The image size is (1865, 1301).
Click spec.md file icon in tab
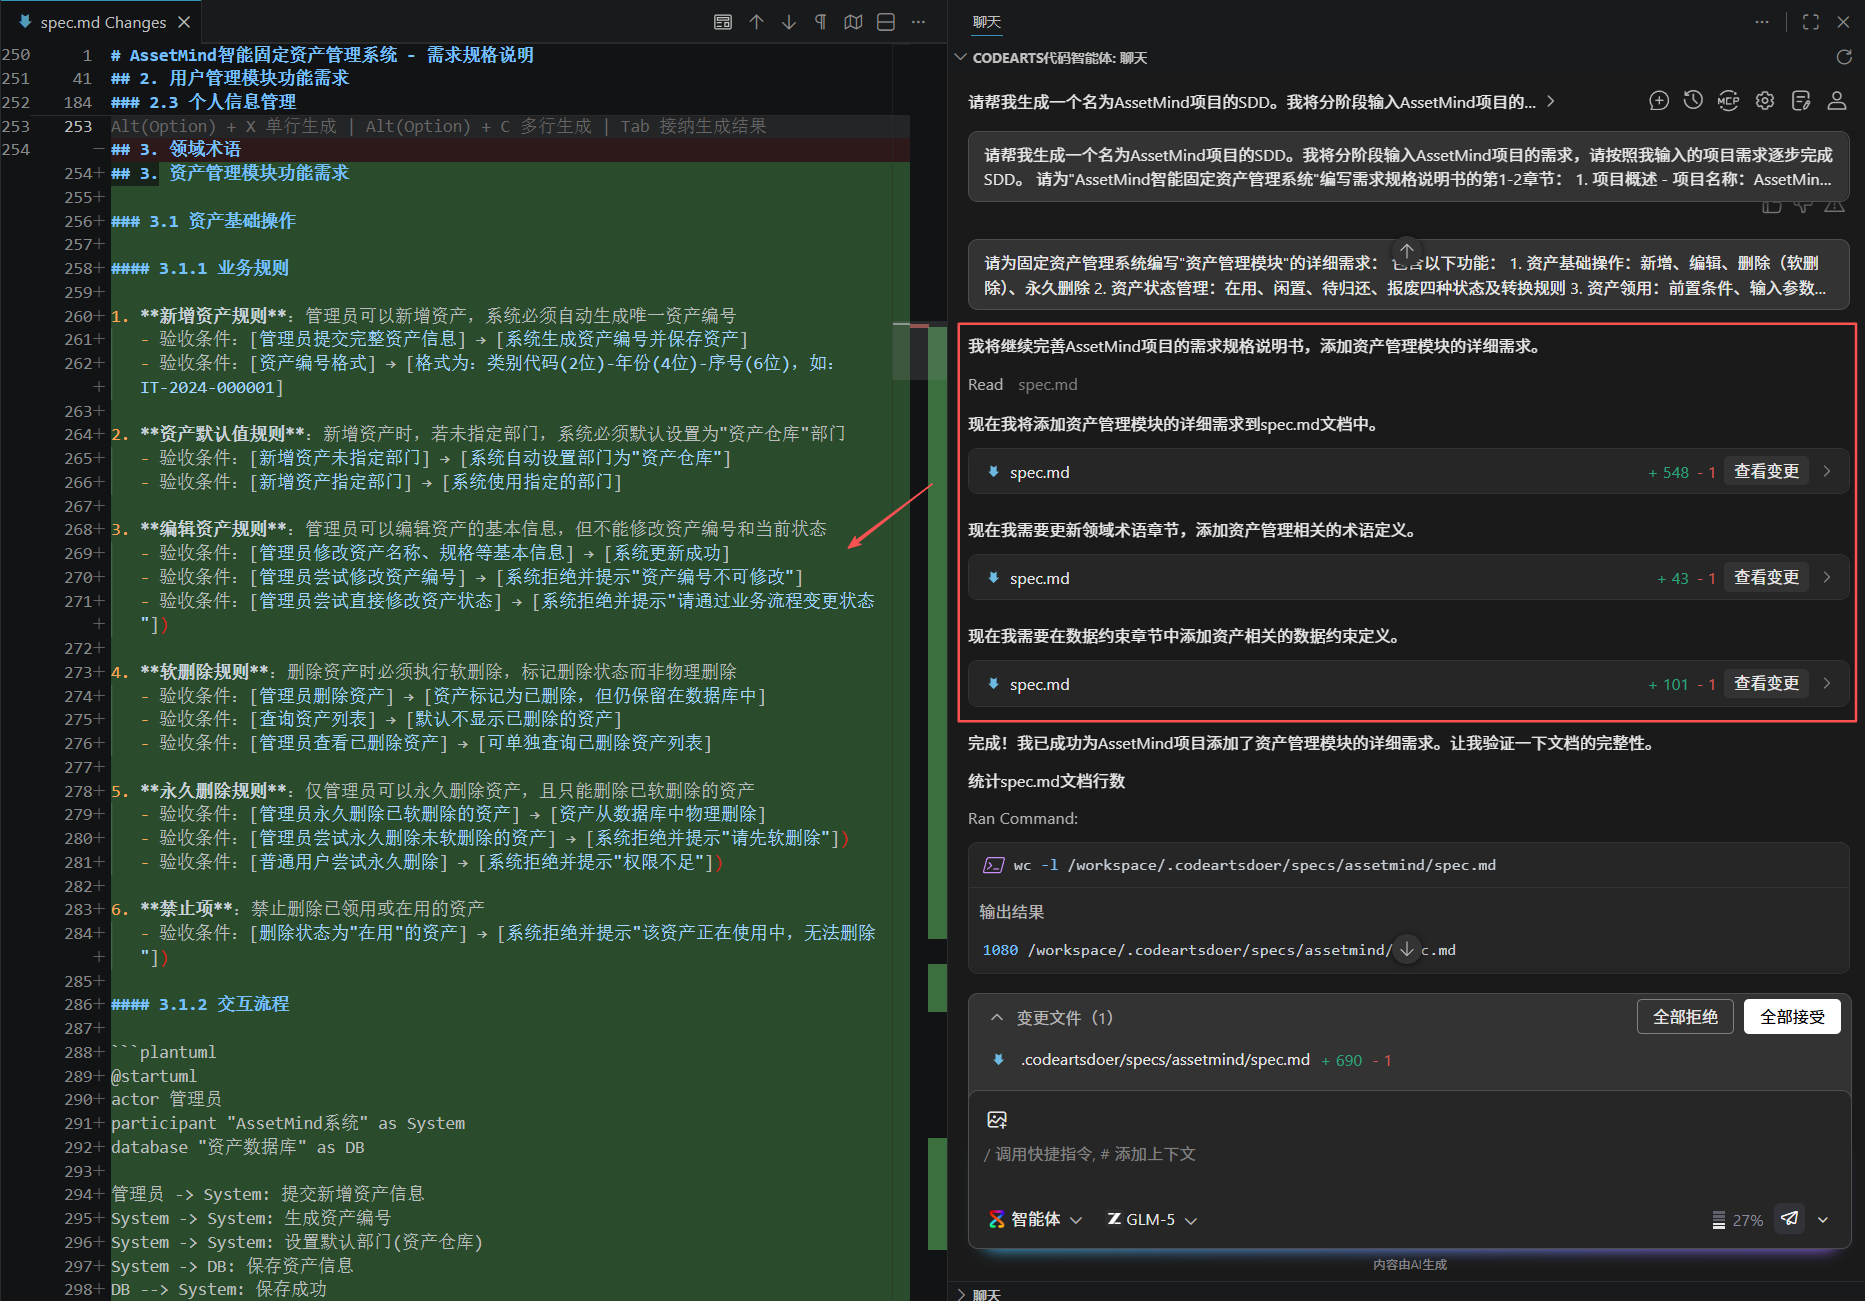click(x=25, y=22)
